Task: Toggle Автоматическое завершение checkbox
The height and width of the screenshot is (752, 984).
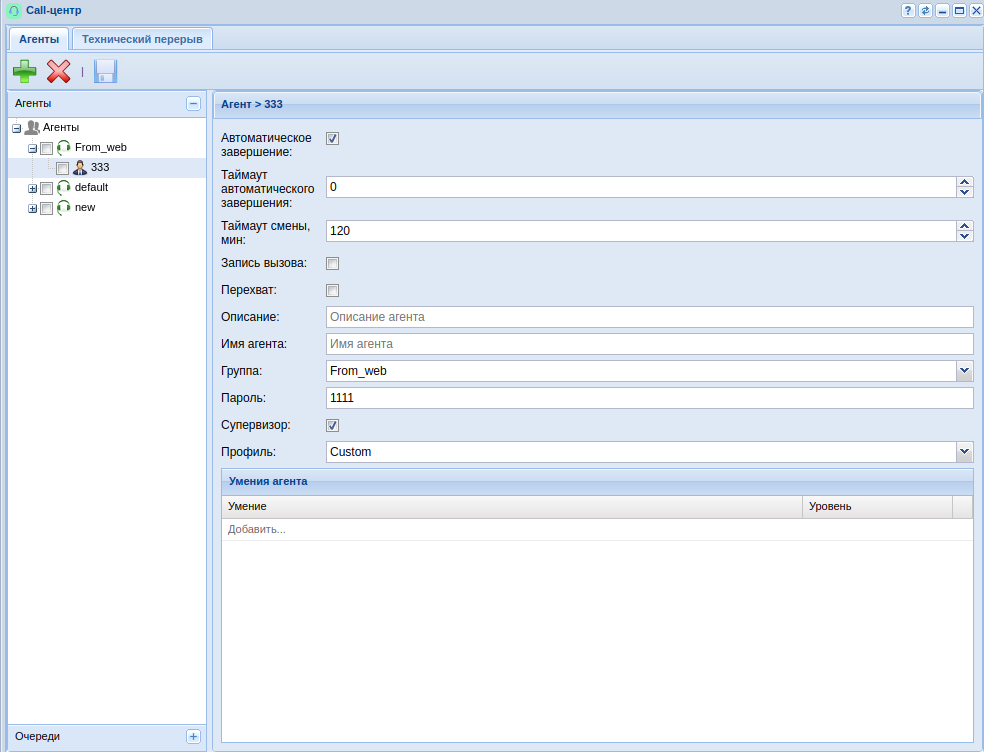Action: pyautogui.click(x=333, y=139)
